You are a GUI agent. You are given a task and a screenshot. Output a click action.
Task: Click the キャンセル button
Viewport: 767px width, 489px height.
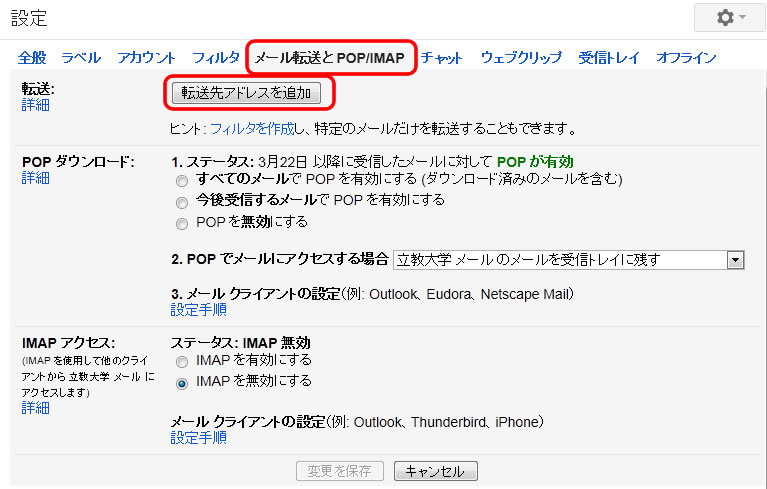[x=435, y=471]
